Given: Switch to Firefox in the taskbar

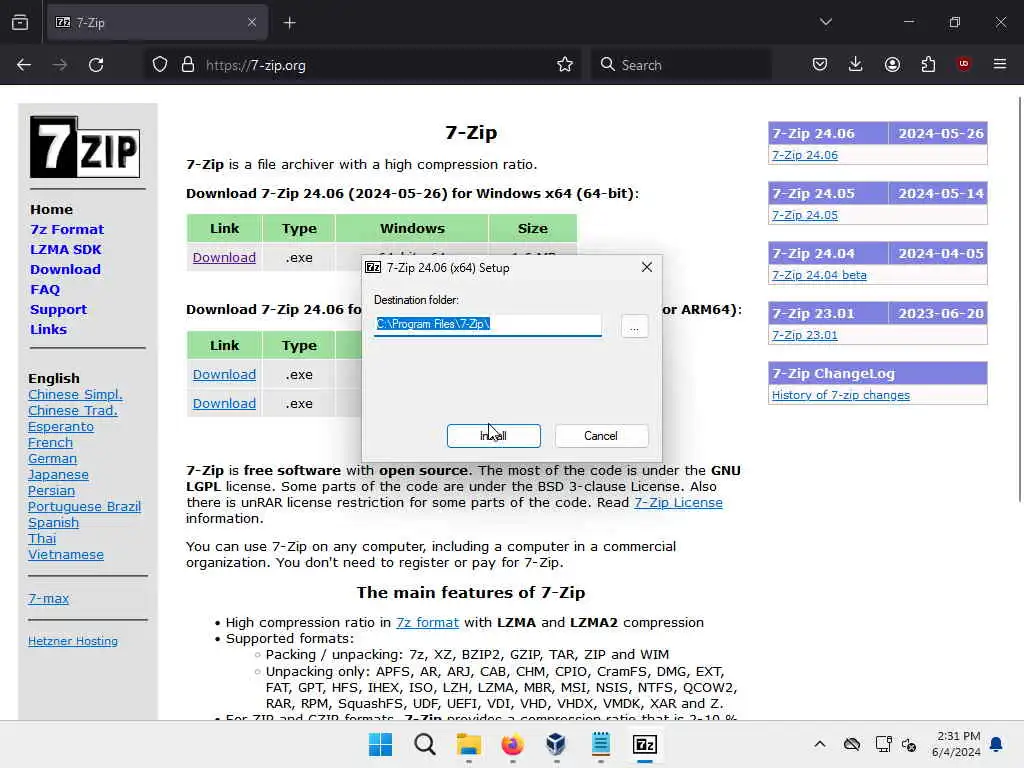Looking at the screenshot, I should 513,744.
